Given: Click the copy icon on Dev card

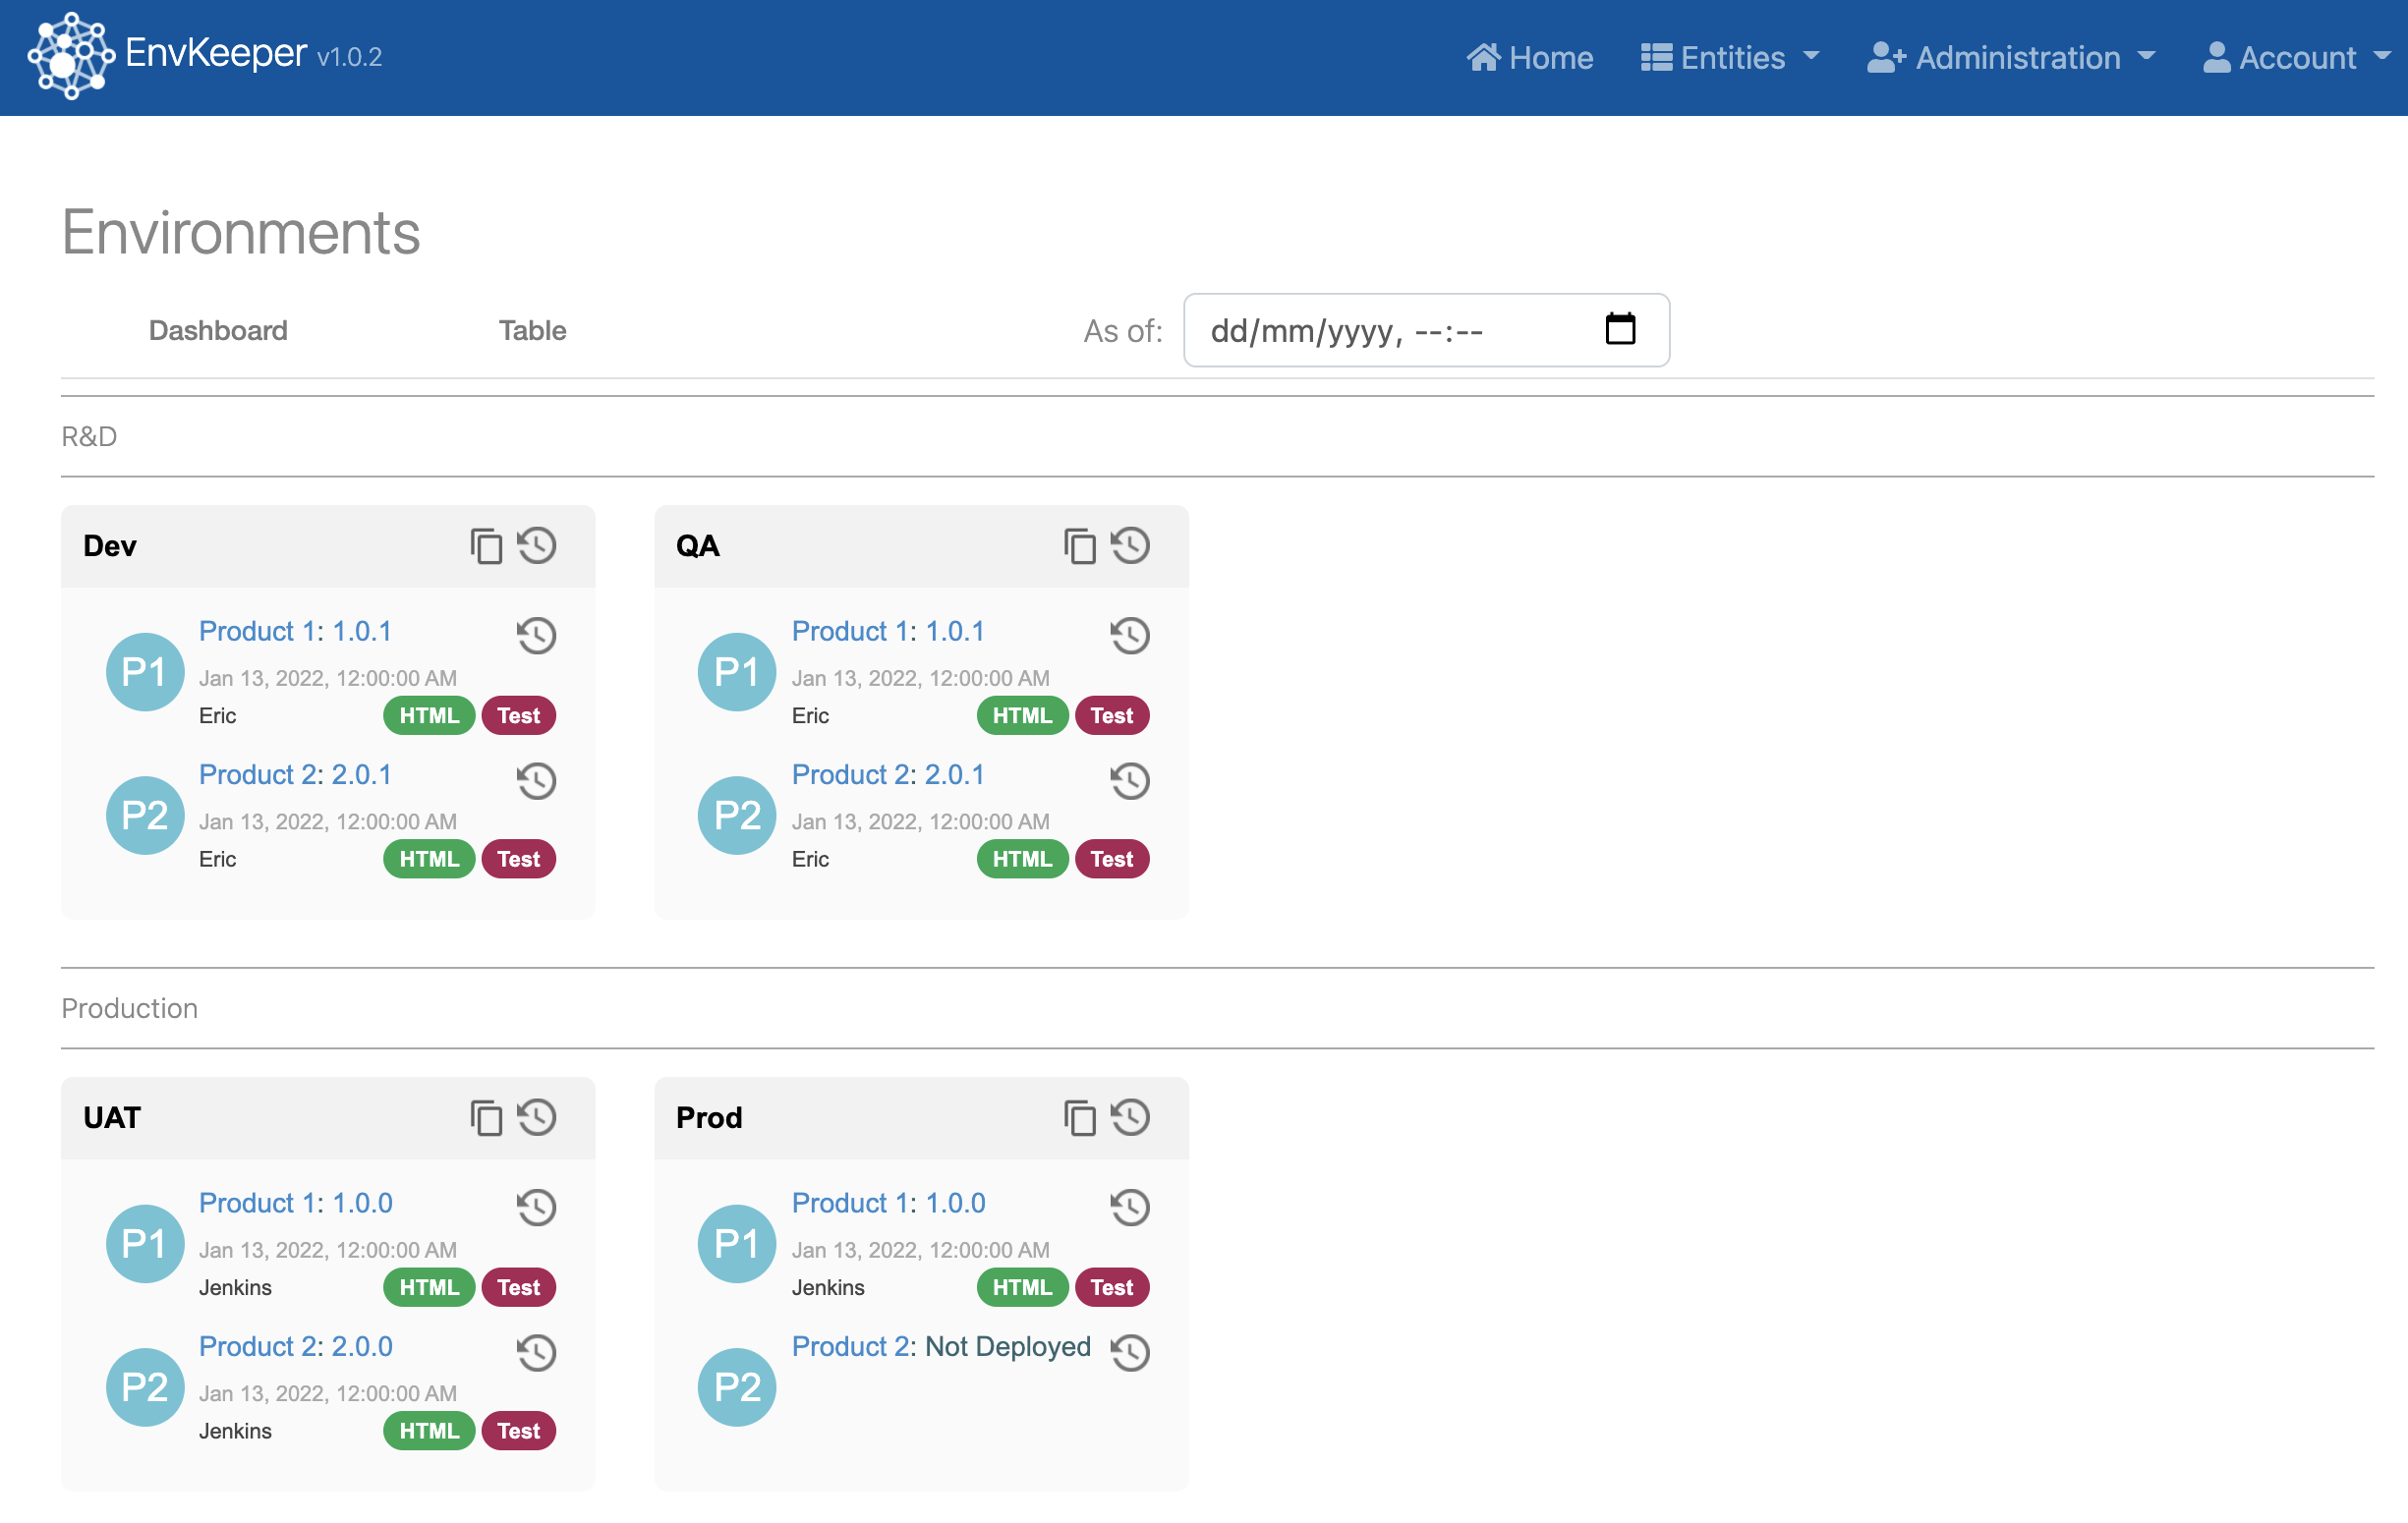Looking at the screenshot, I should 486,546.
